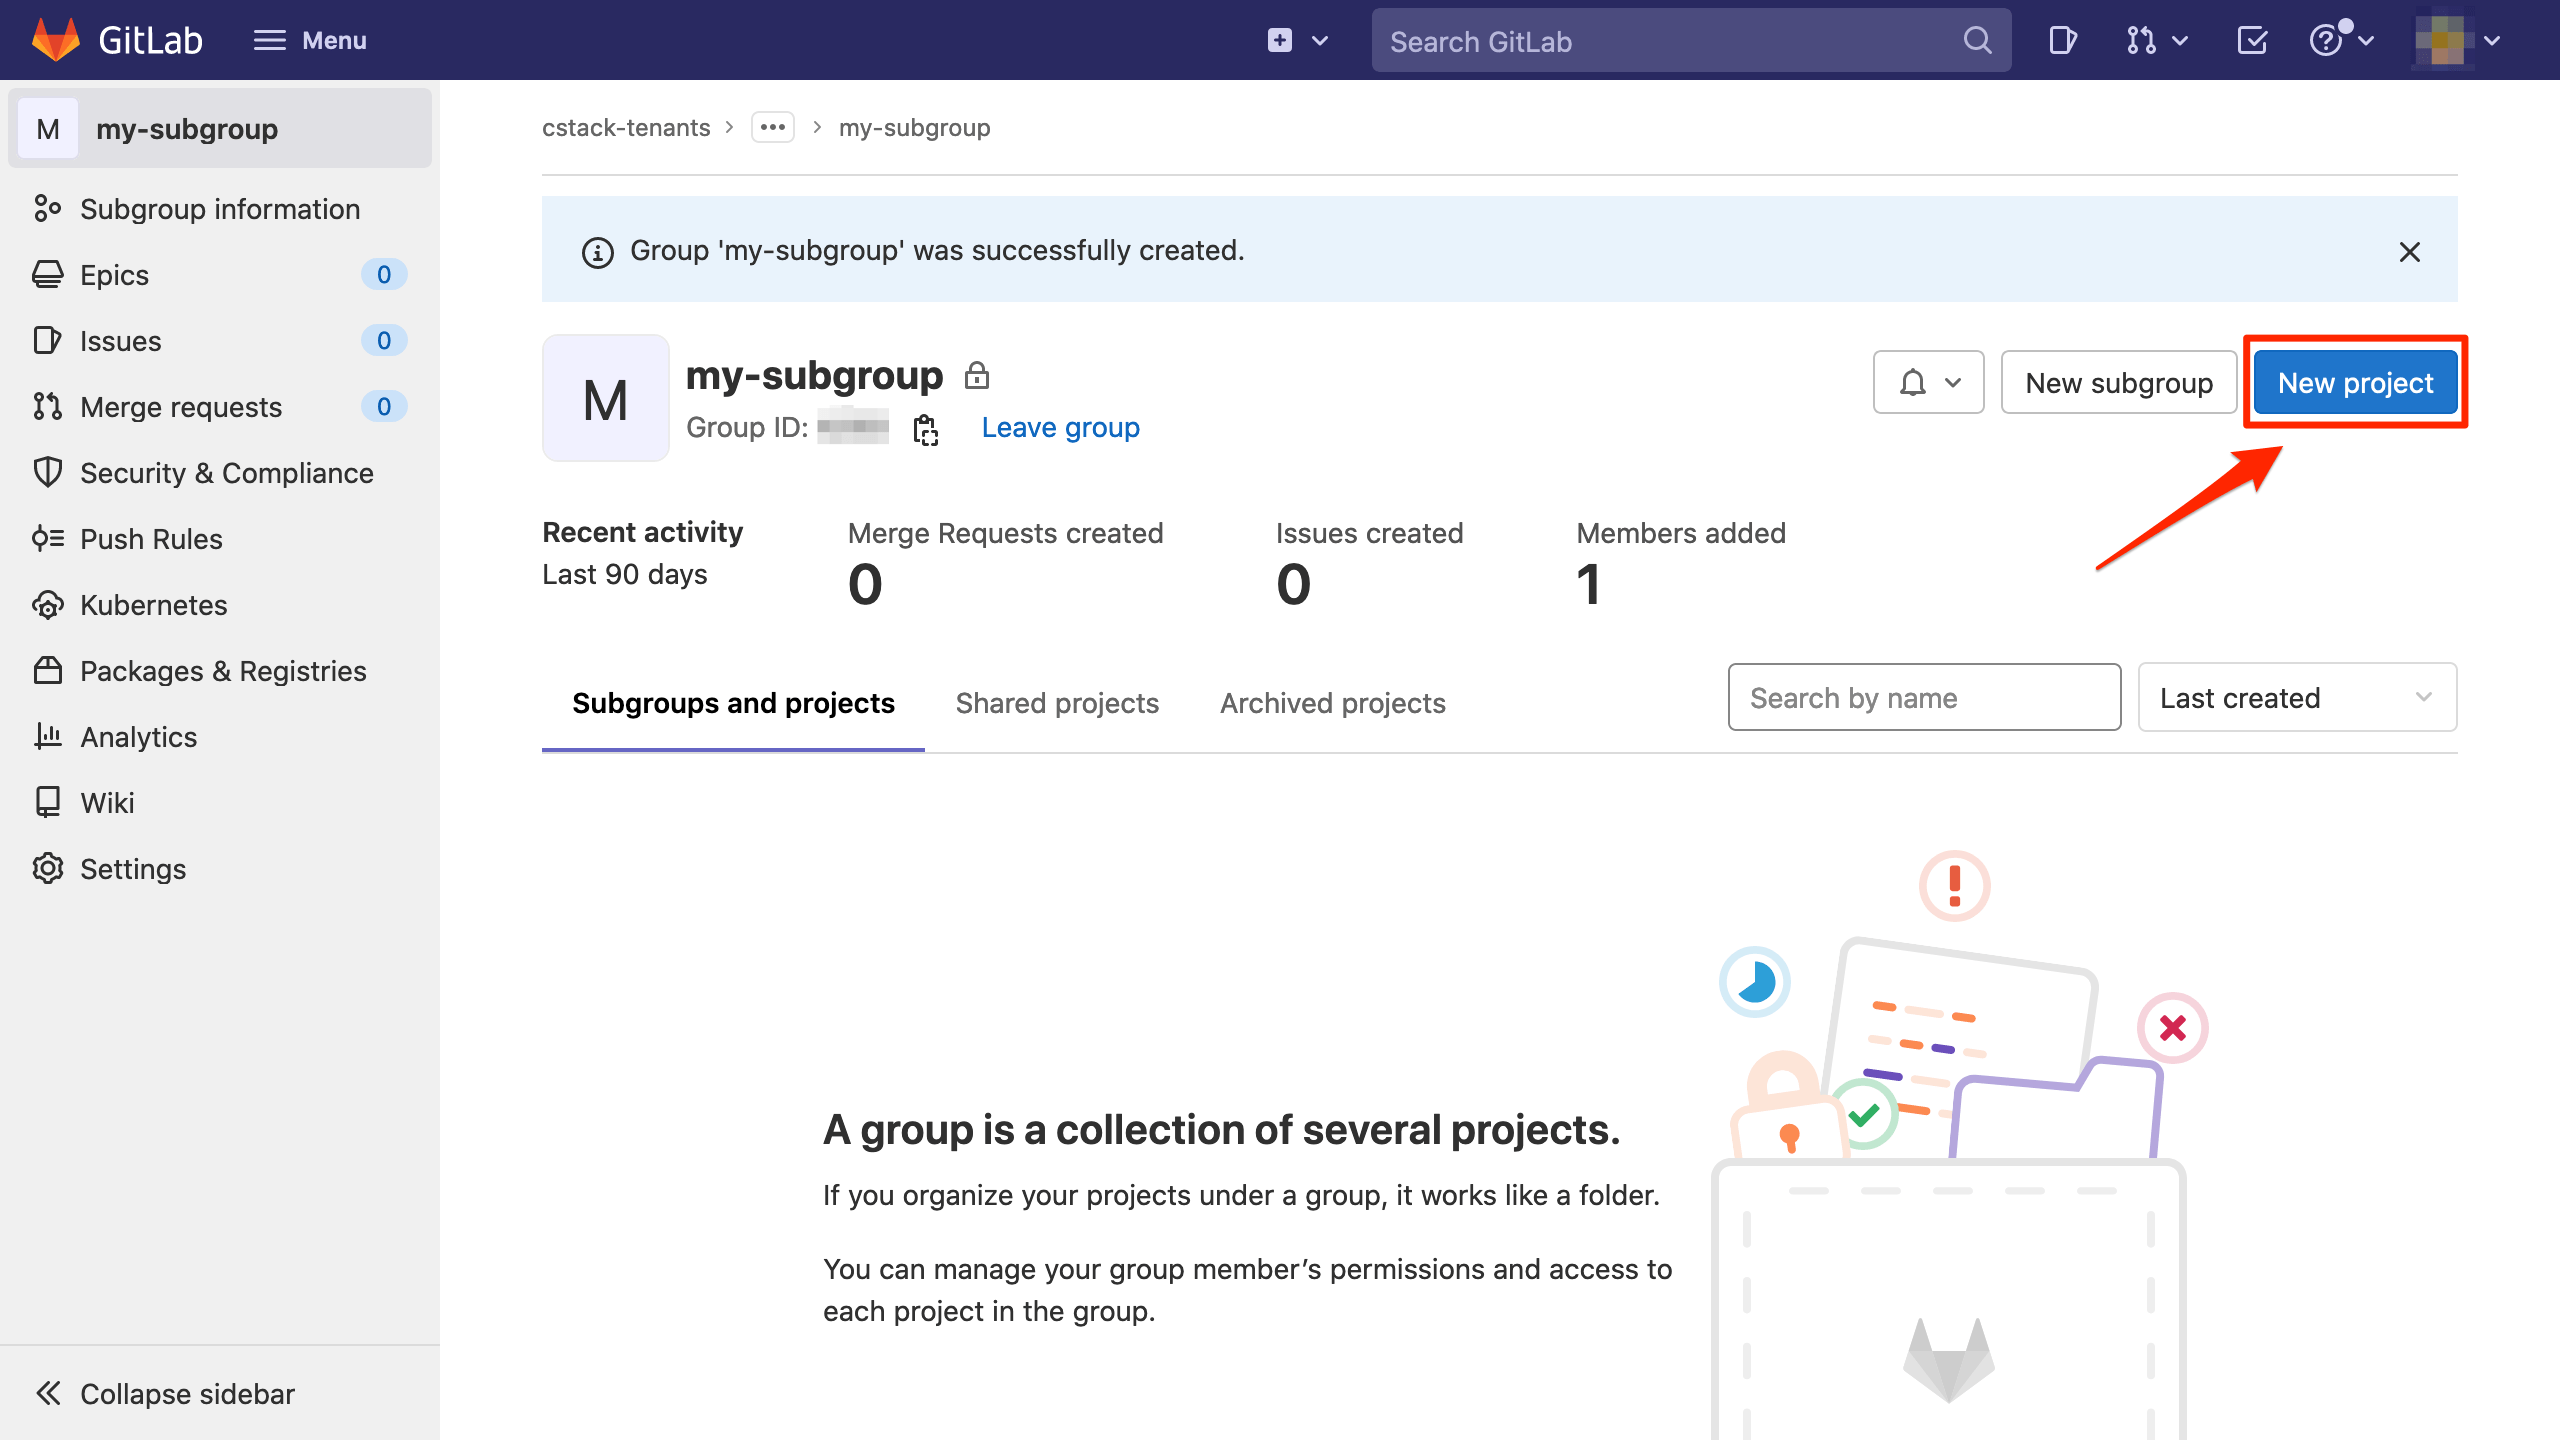Open the create new plus dropdown
The width and height of the screenshot is (2560, 1440).
point(1297,41)
